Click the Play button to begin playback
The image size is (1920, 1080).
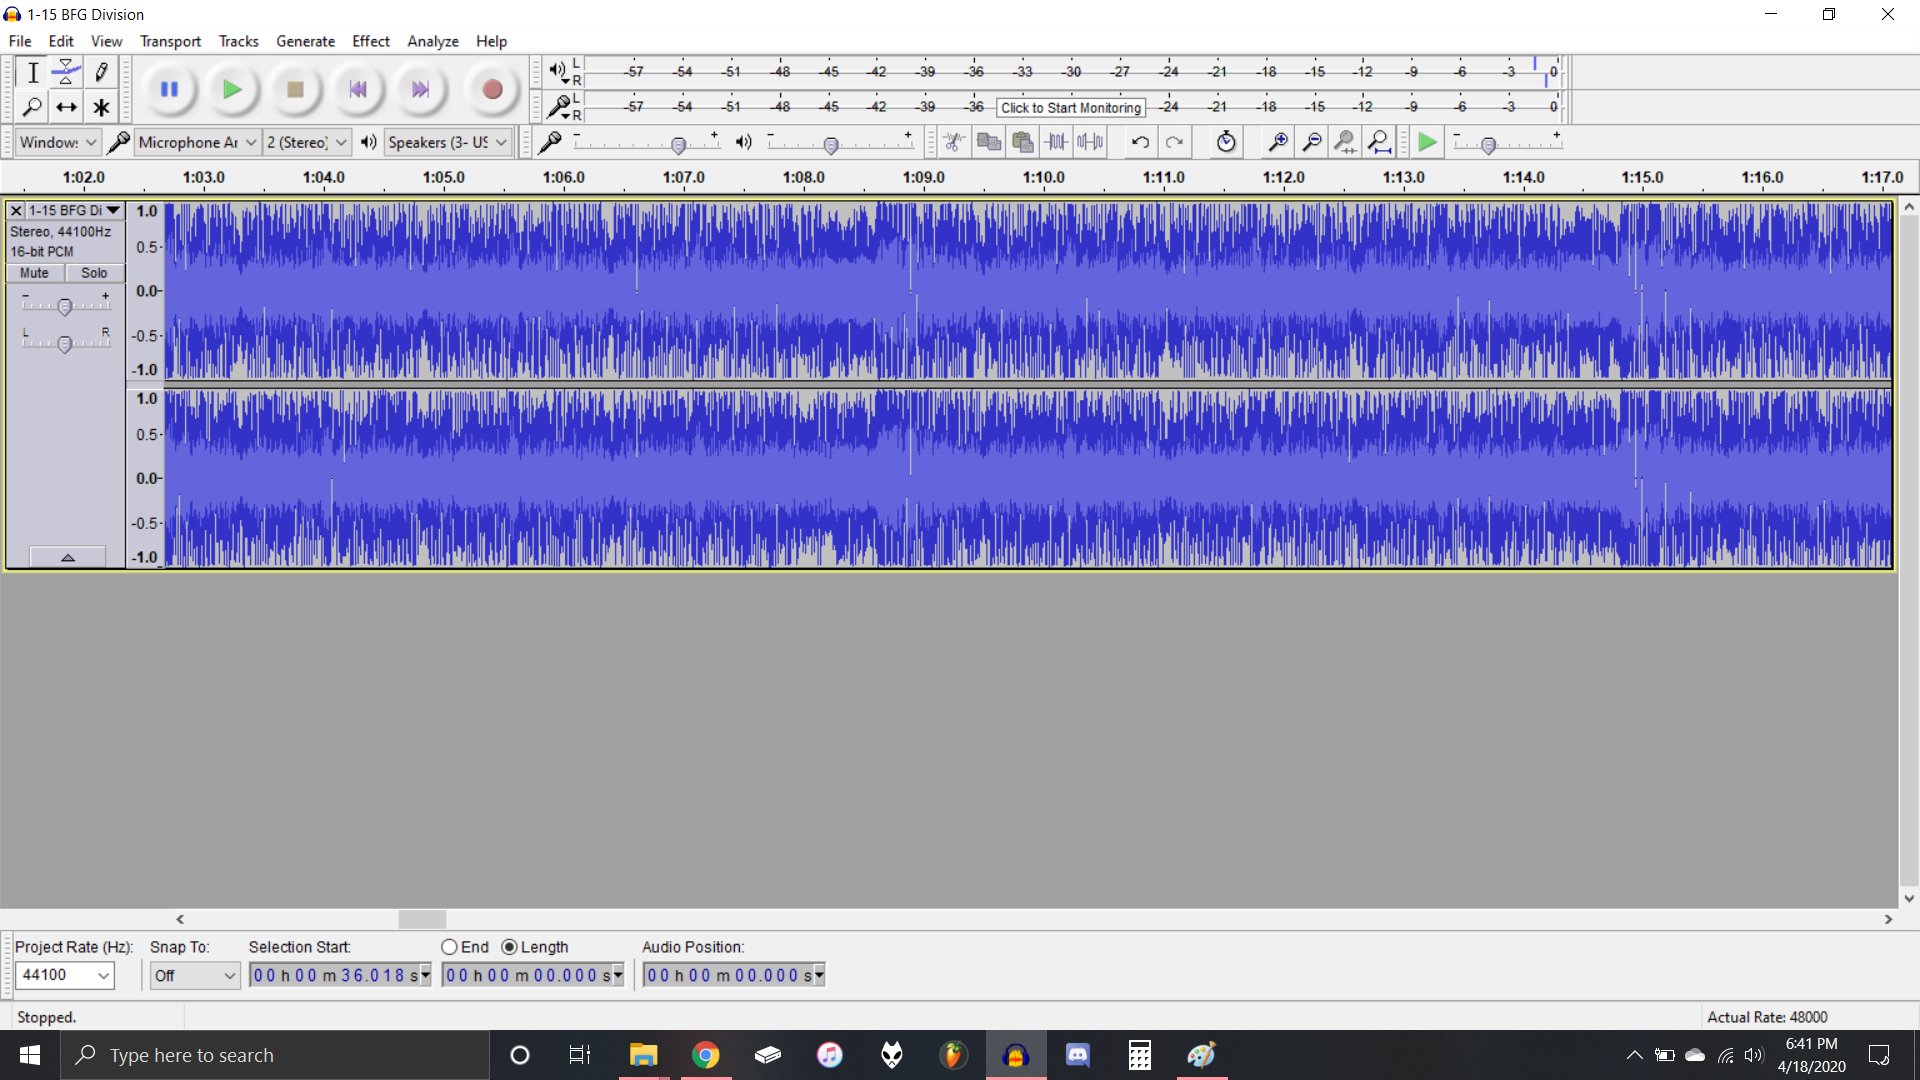[231, 90]
